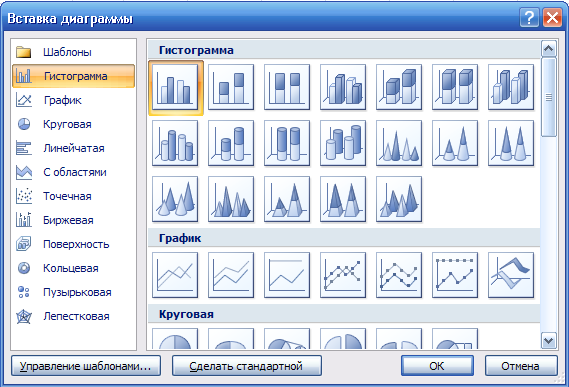Open the Линейчатая chart category
The width and height of the screenshot is (569, 387).
click(73, 148)
